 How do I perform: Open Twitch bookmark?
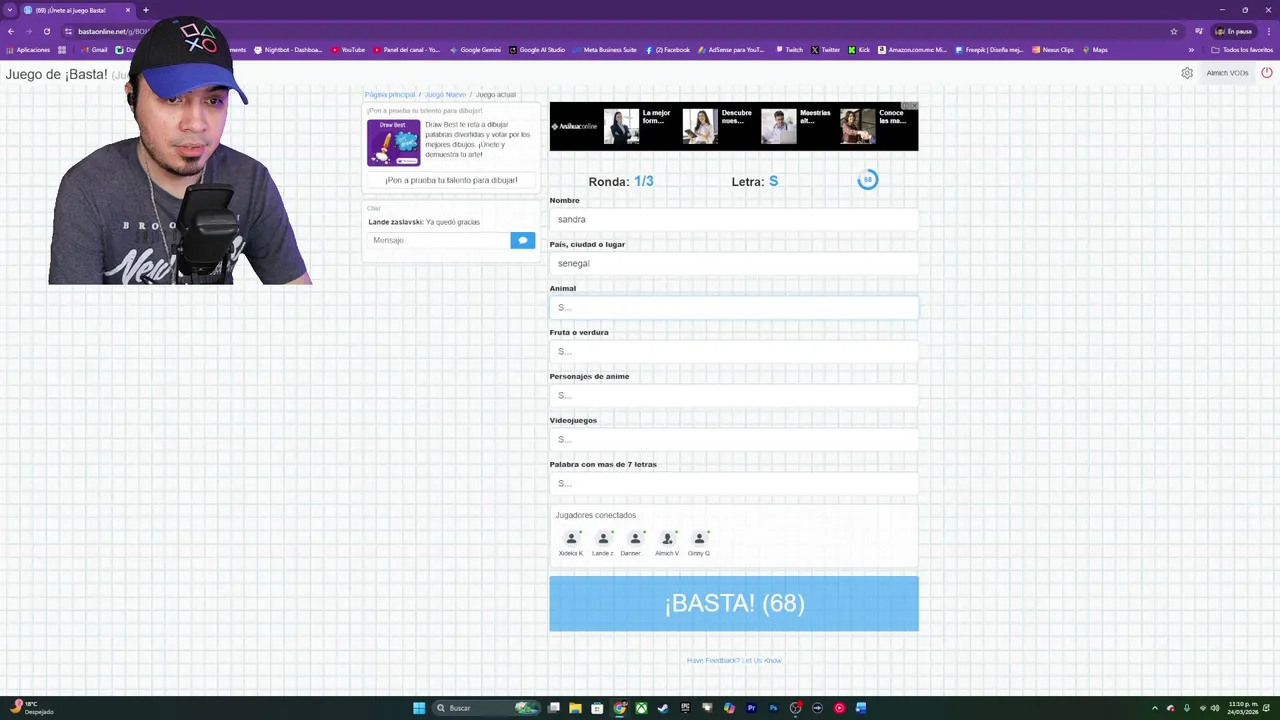[789, 50]
